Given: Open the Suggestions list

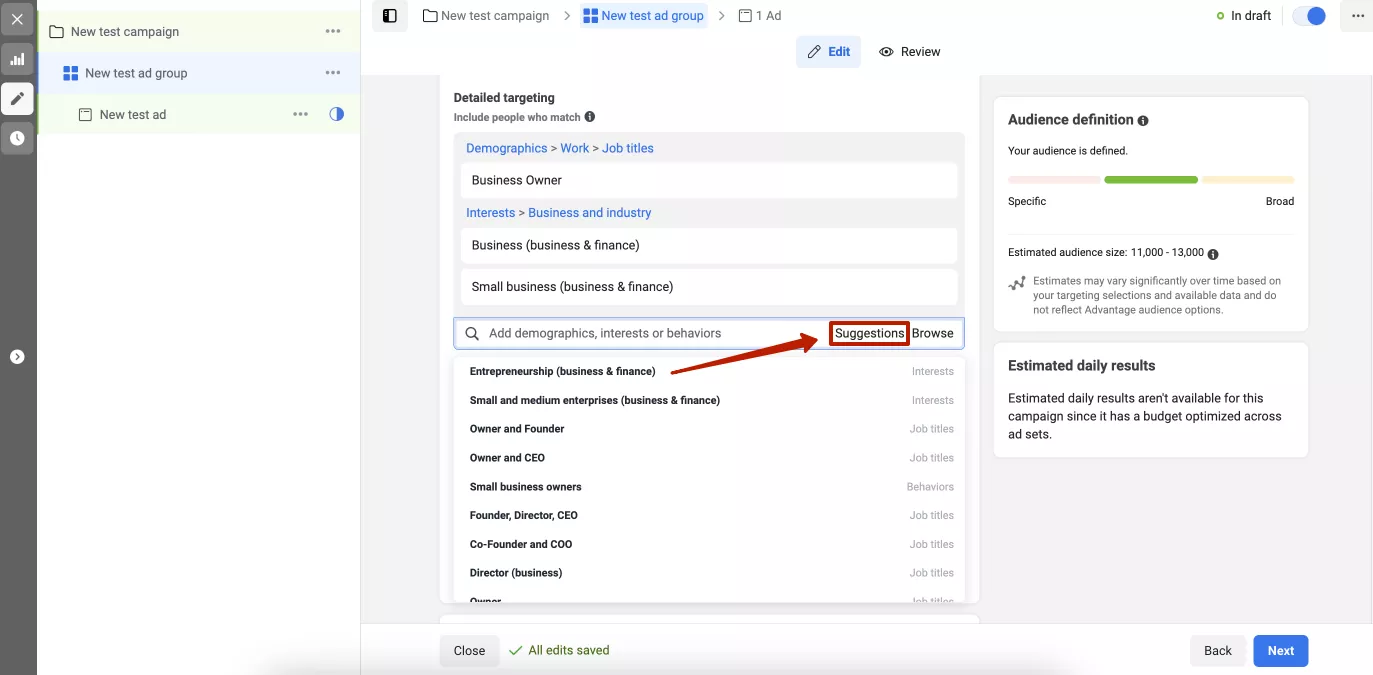Looking at the screenshot, I should pos(869,333).
